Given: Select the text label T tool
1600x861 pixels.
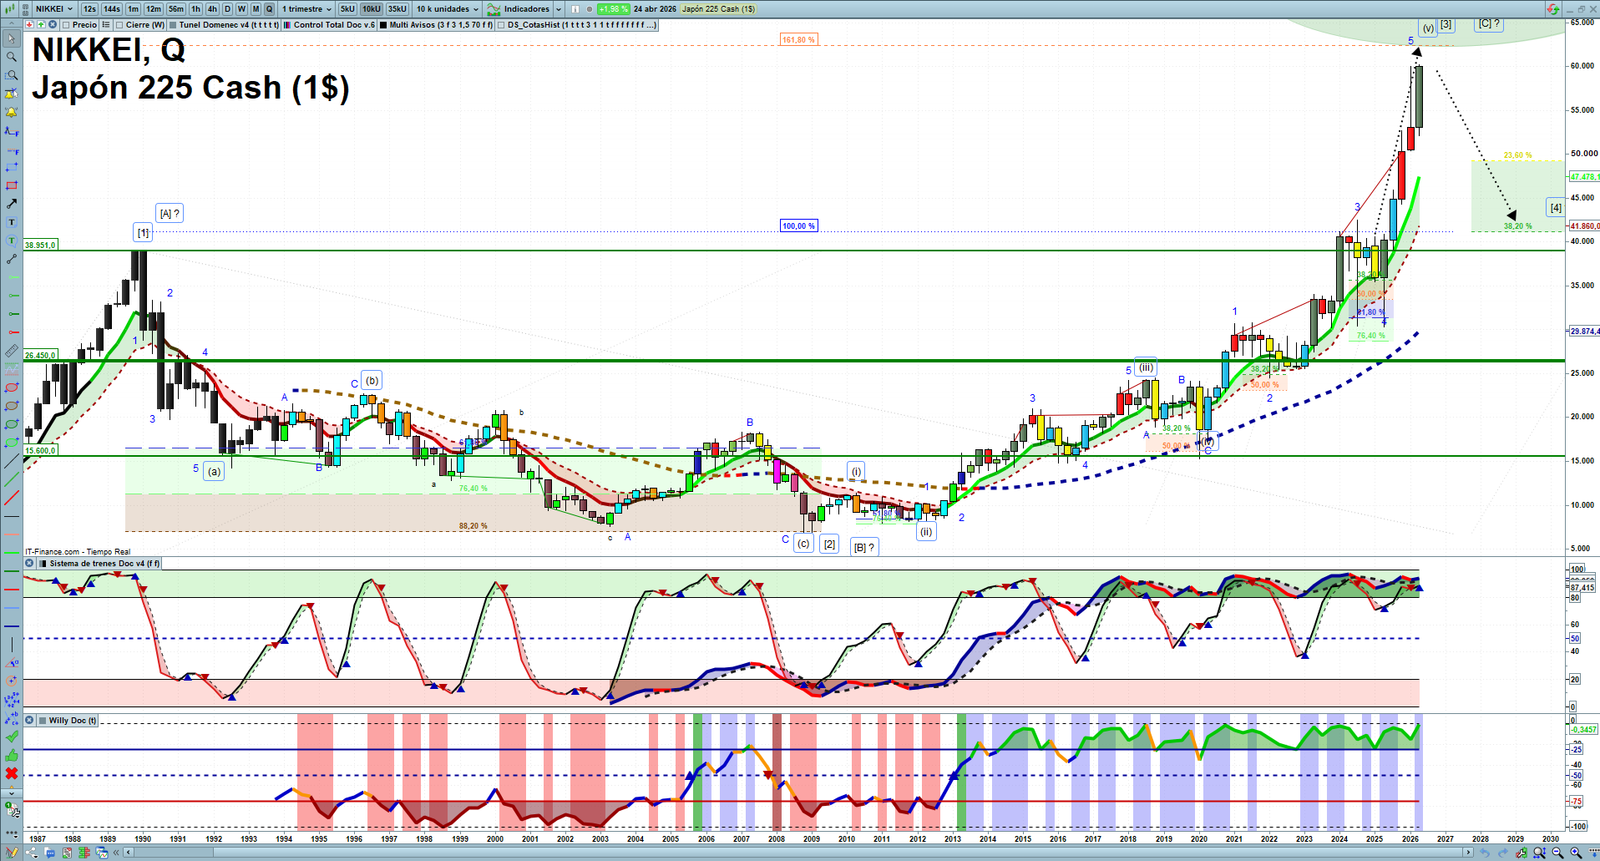Looking at the screenshot, I should [x=12, y=222].
